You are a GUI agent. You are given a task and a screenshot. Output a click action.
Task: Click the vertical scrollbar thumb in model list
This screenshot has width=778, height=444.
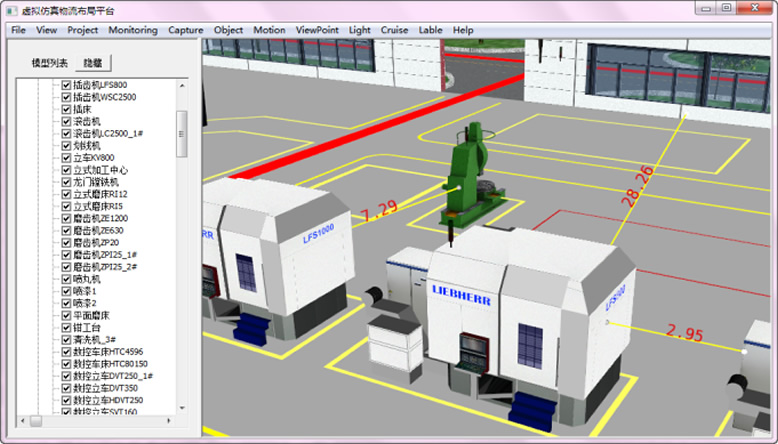(182, 133)
